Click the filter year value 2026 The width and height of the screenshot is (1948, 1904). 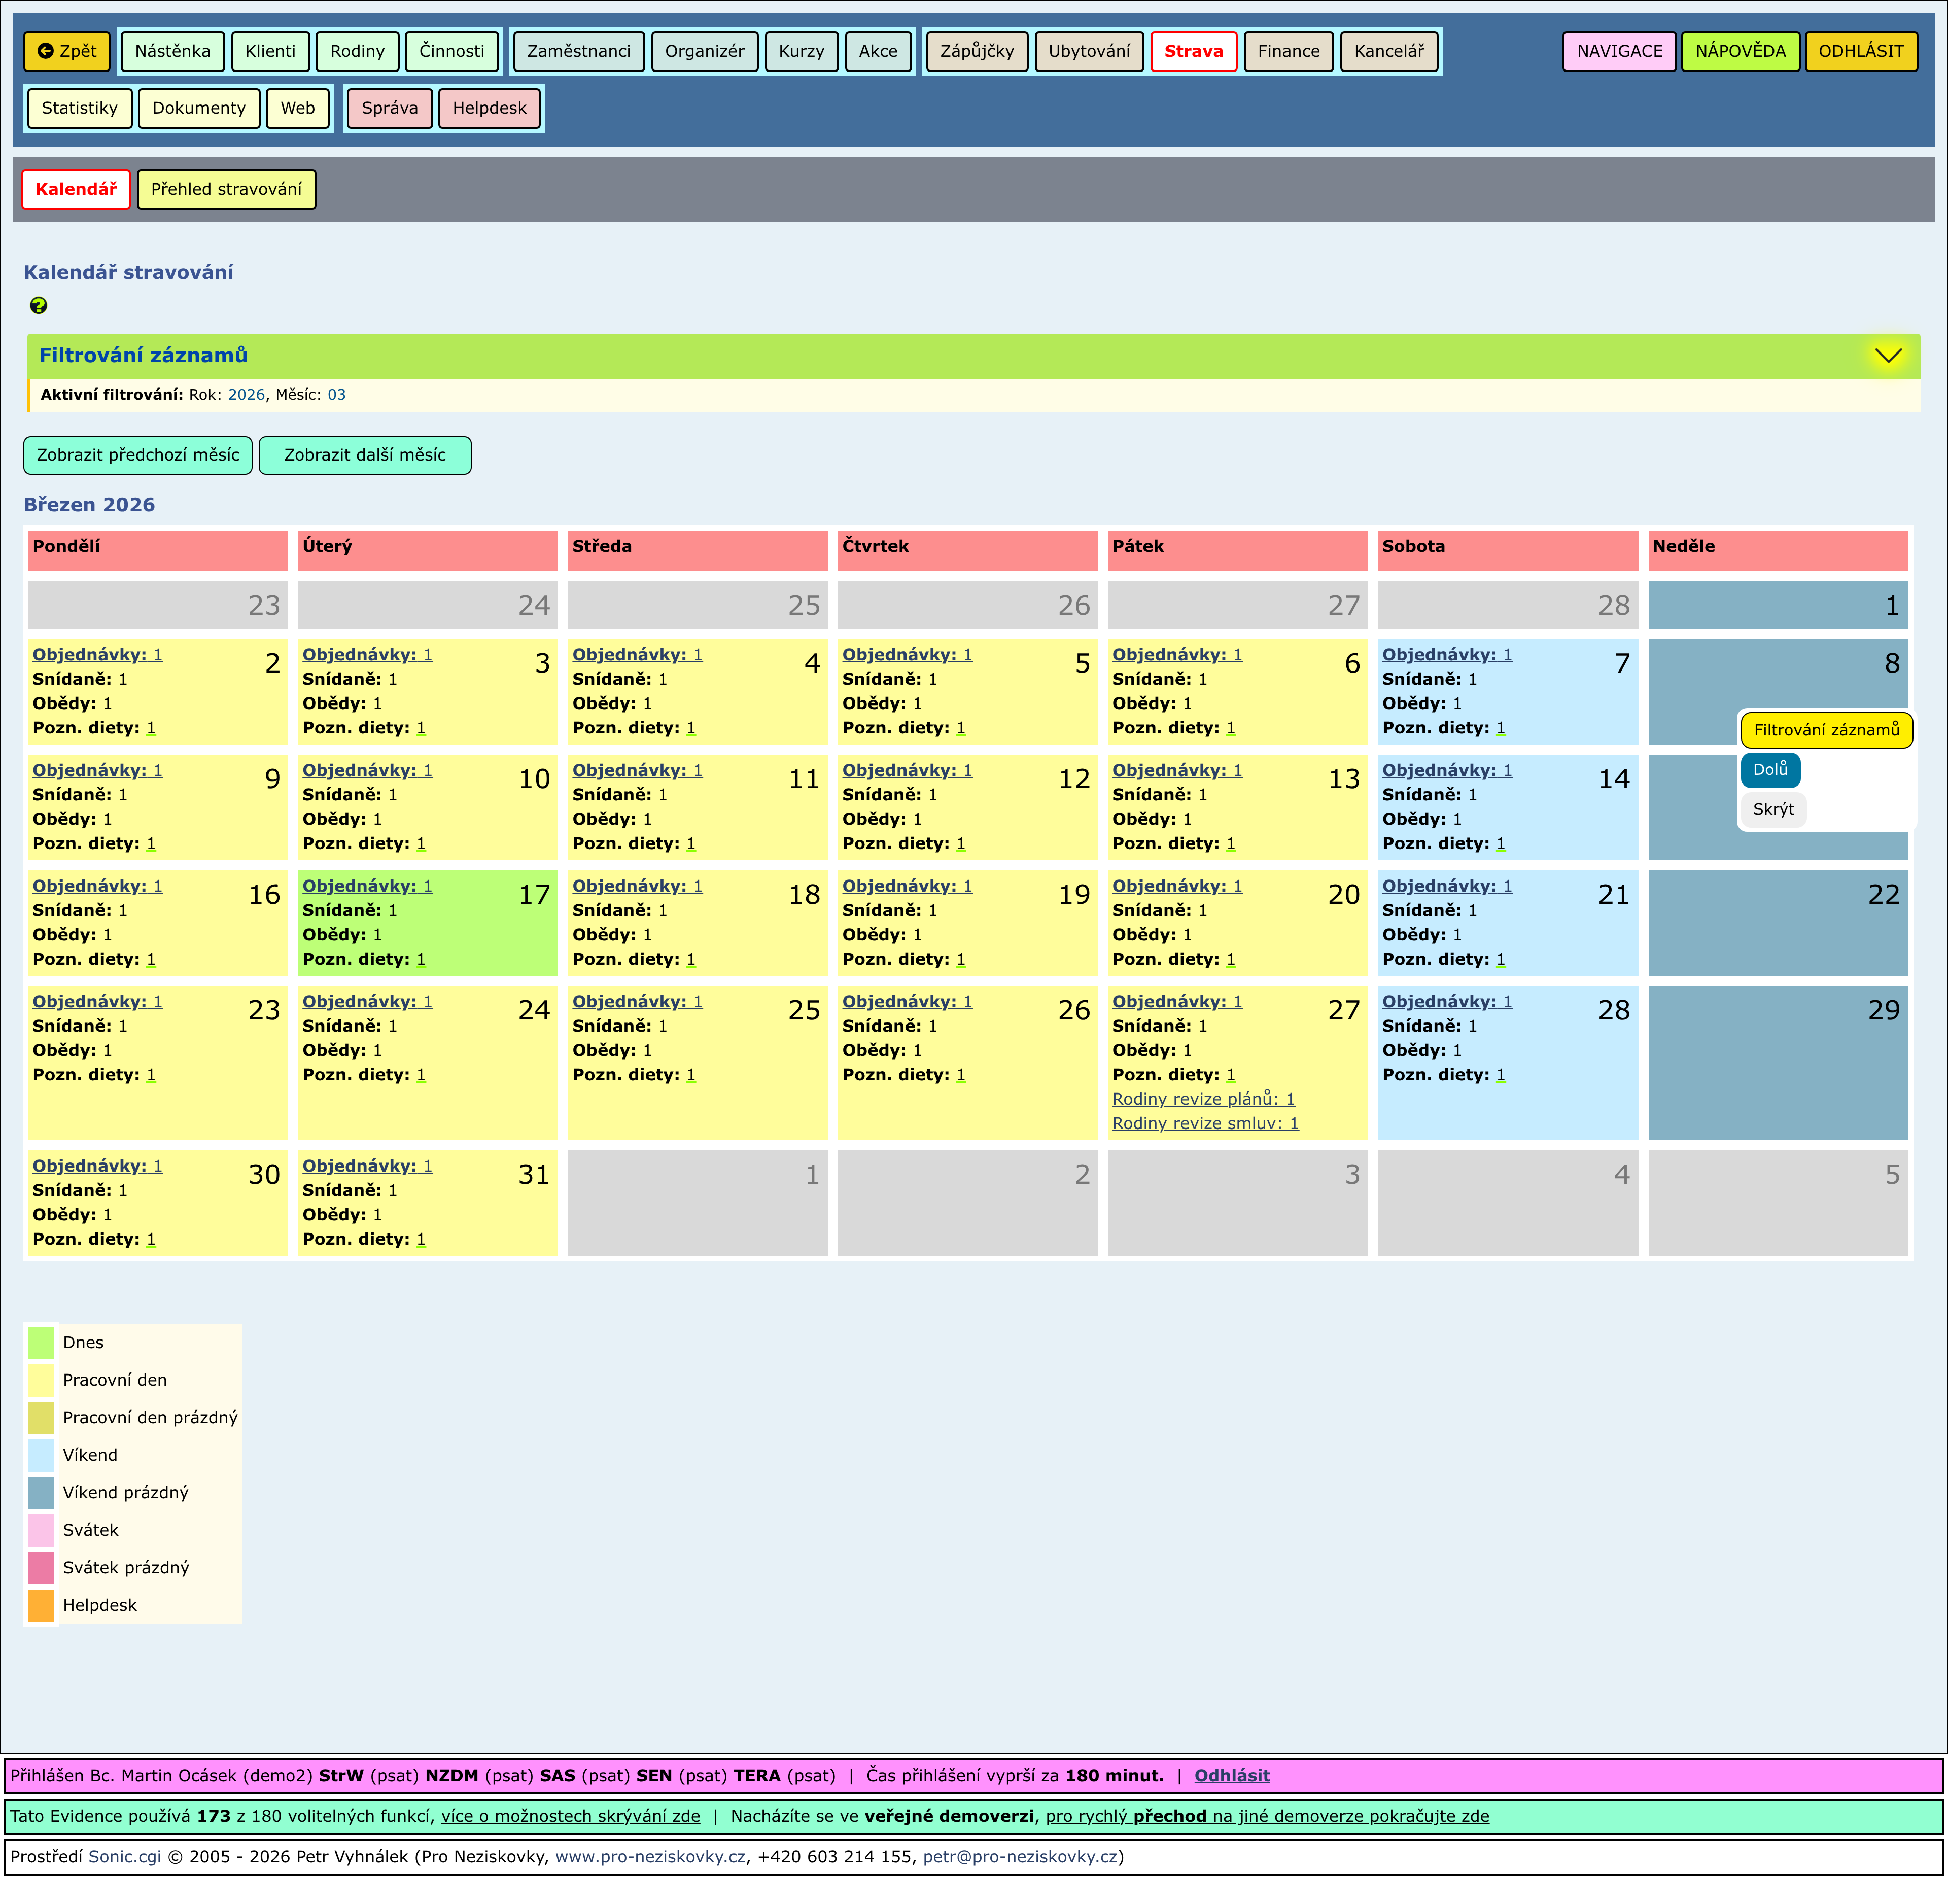point(246,395)
